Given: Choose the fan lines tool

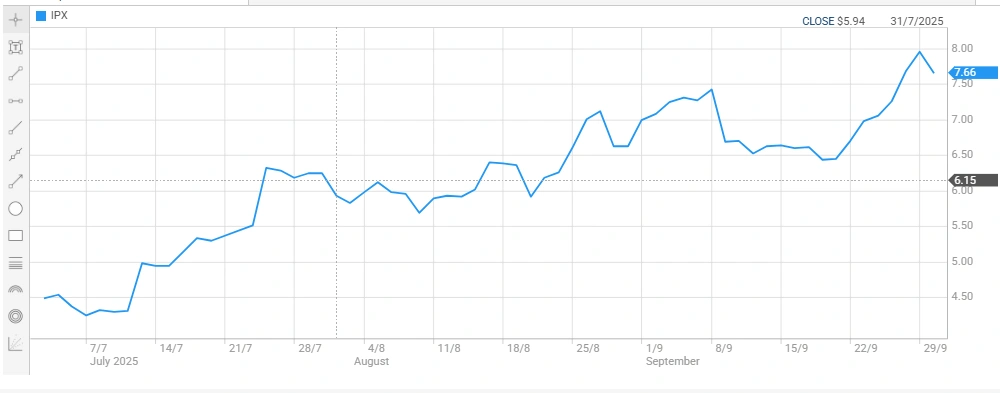Looking at the screenshot, I should pyautogui.click(x=15, y=343).
